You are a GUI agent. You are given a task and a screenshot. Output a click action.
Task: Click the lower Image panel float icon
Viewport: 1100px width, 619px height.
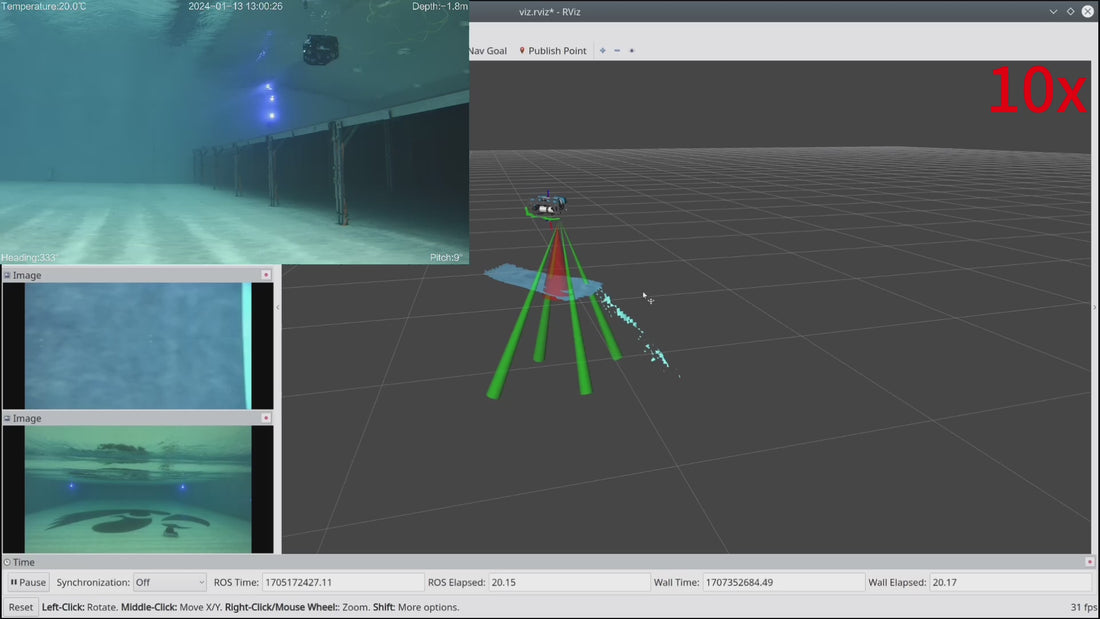(x=7, y=418)
